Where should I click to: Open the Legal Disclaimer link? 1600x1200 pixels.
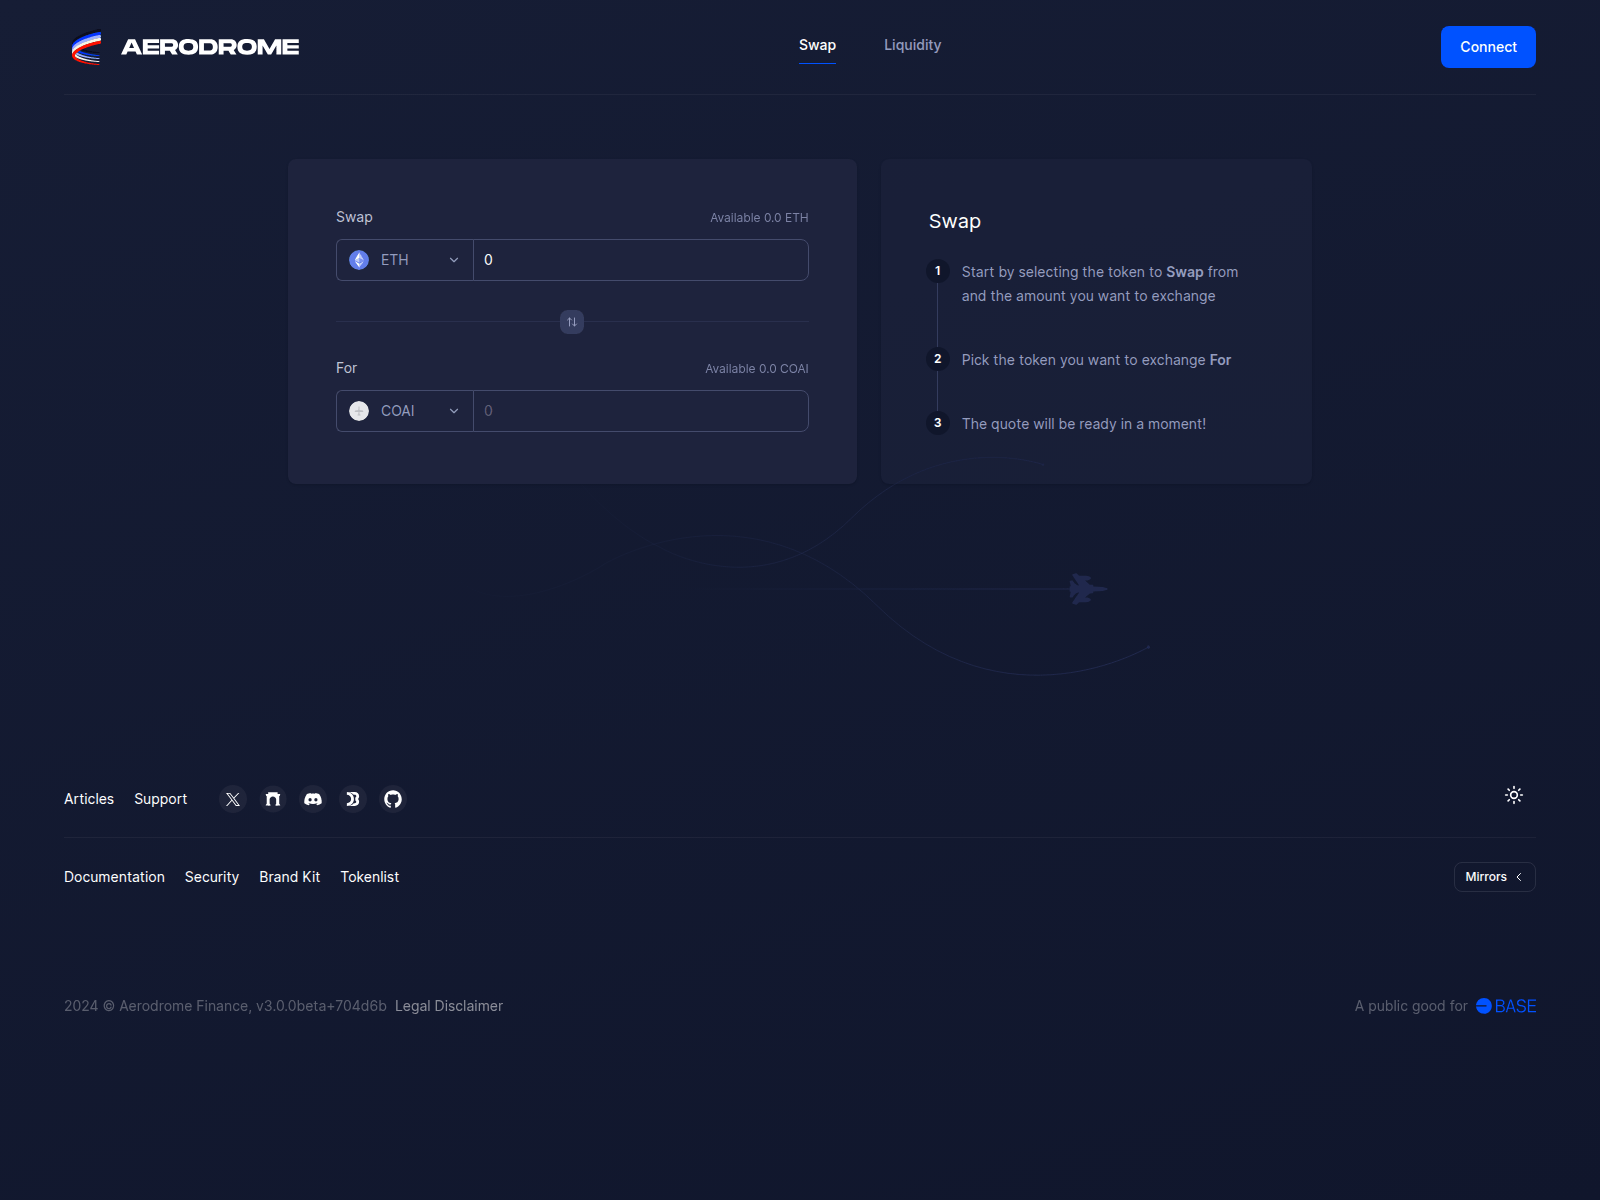tap(449, 1006)
